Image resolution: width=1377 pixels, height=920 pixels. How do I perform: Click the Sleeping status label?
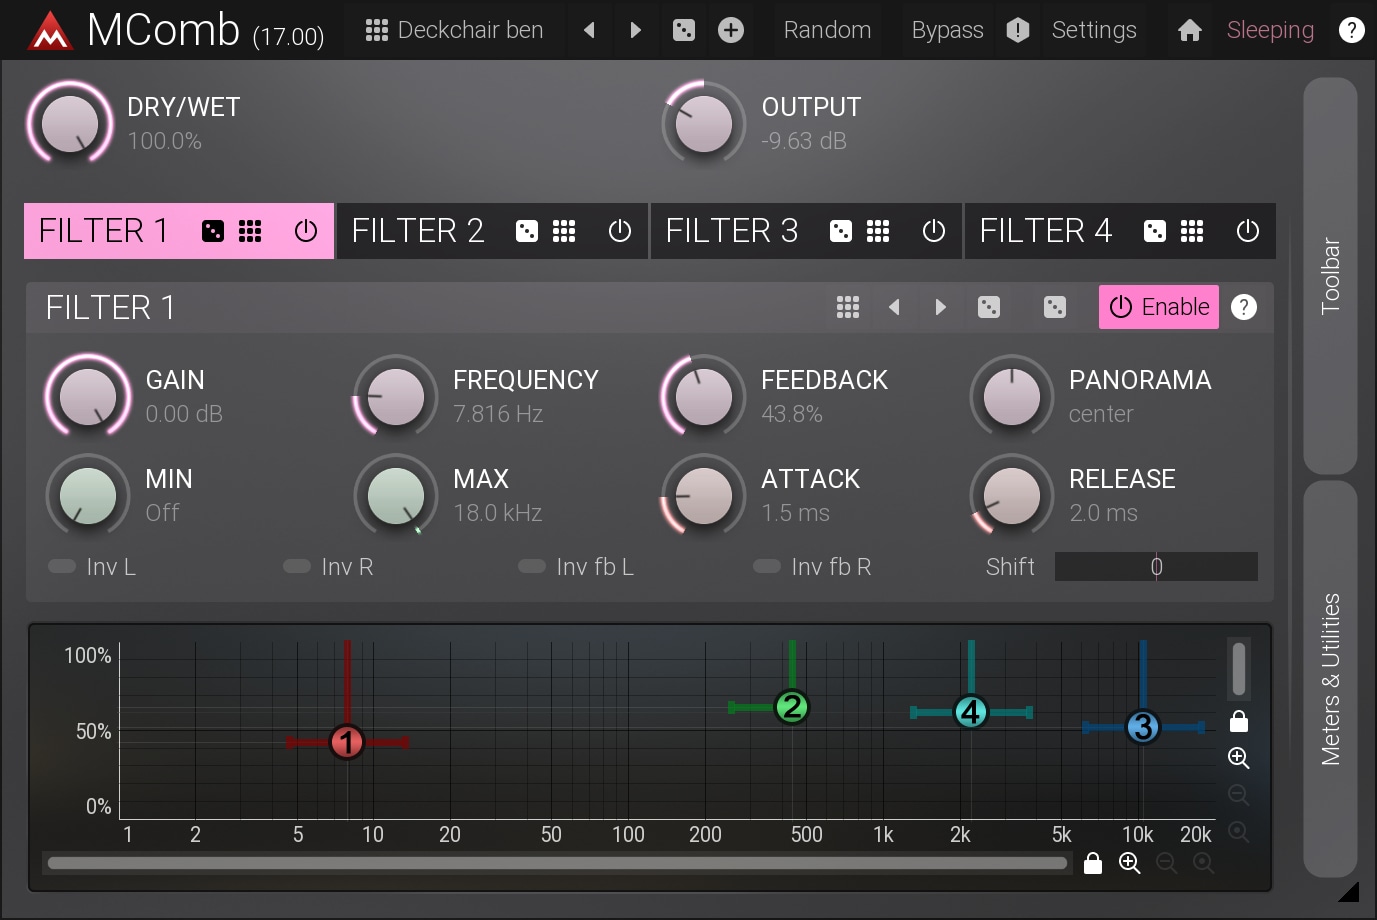point(1270,30)
